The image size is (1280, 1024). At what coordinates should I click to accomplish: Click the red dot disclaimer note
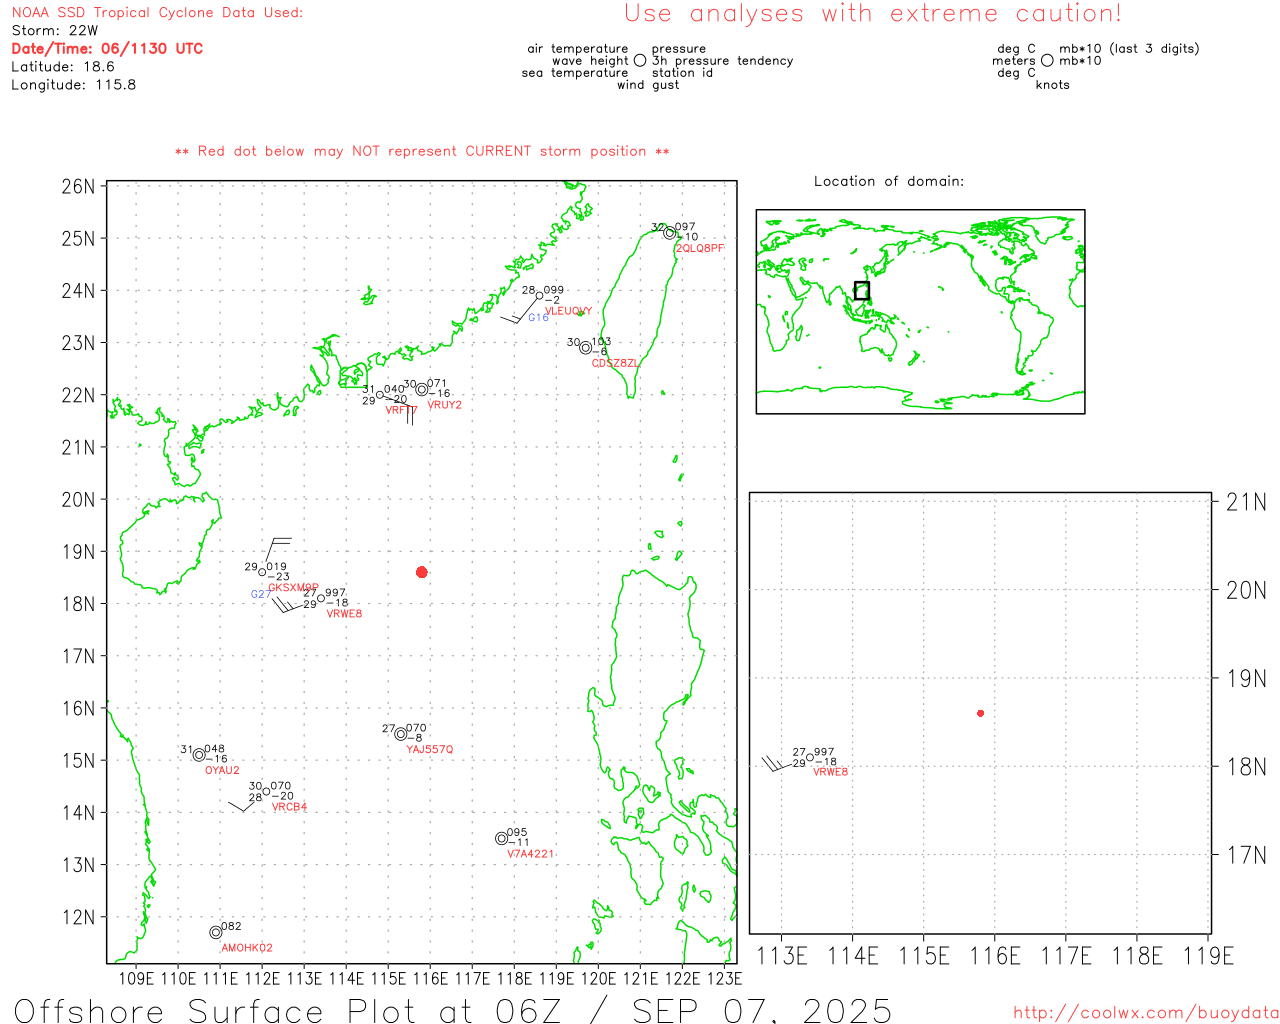(422, 152)
